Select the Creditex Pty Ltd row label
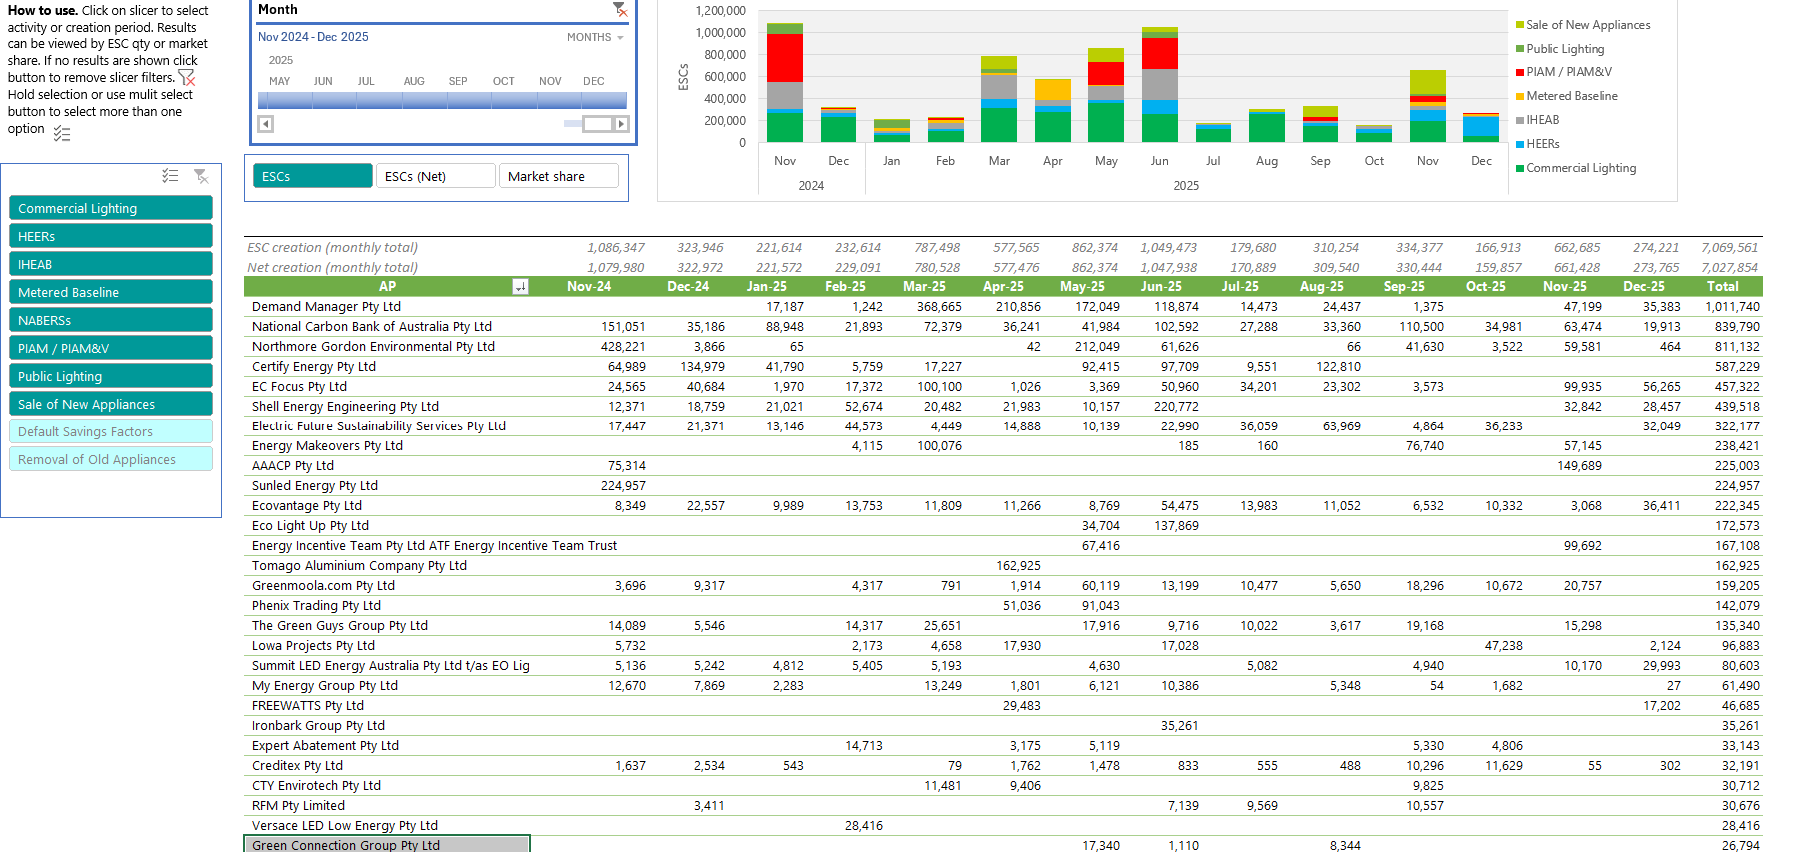1794x852 pixels. (297, 766)
